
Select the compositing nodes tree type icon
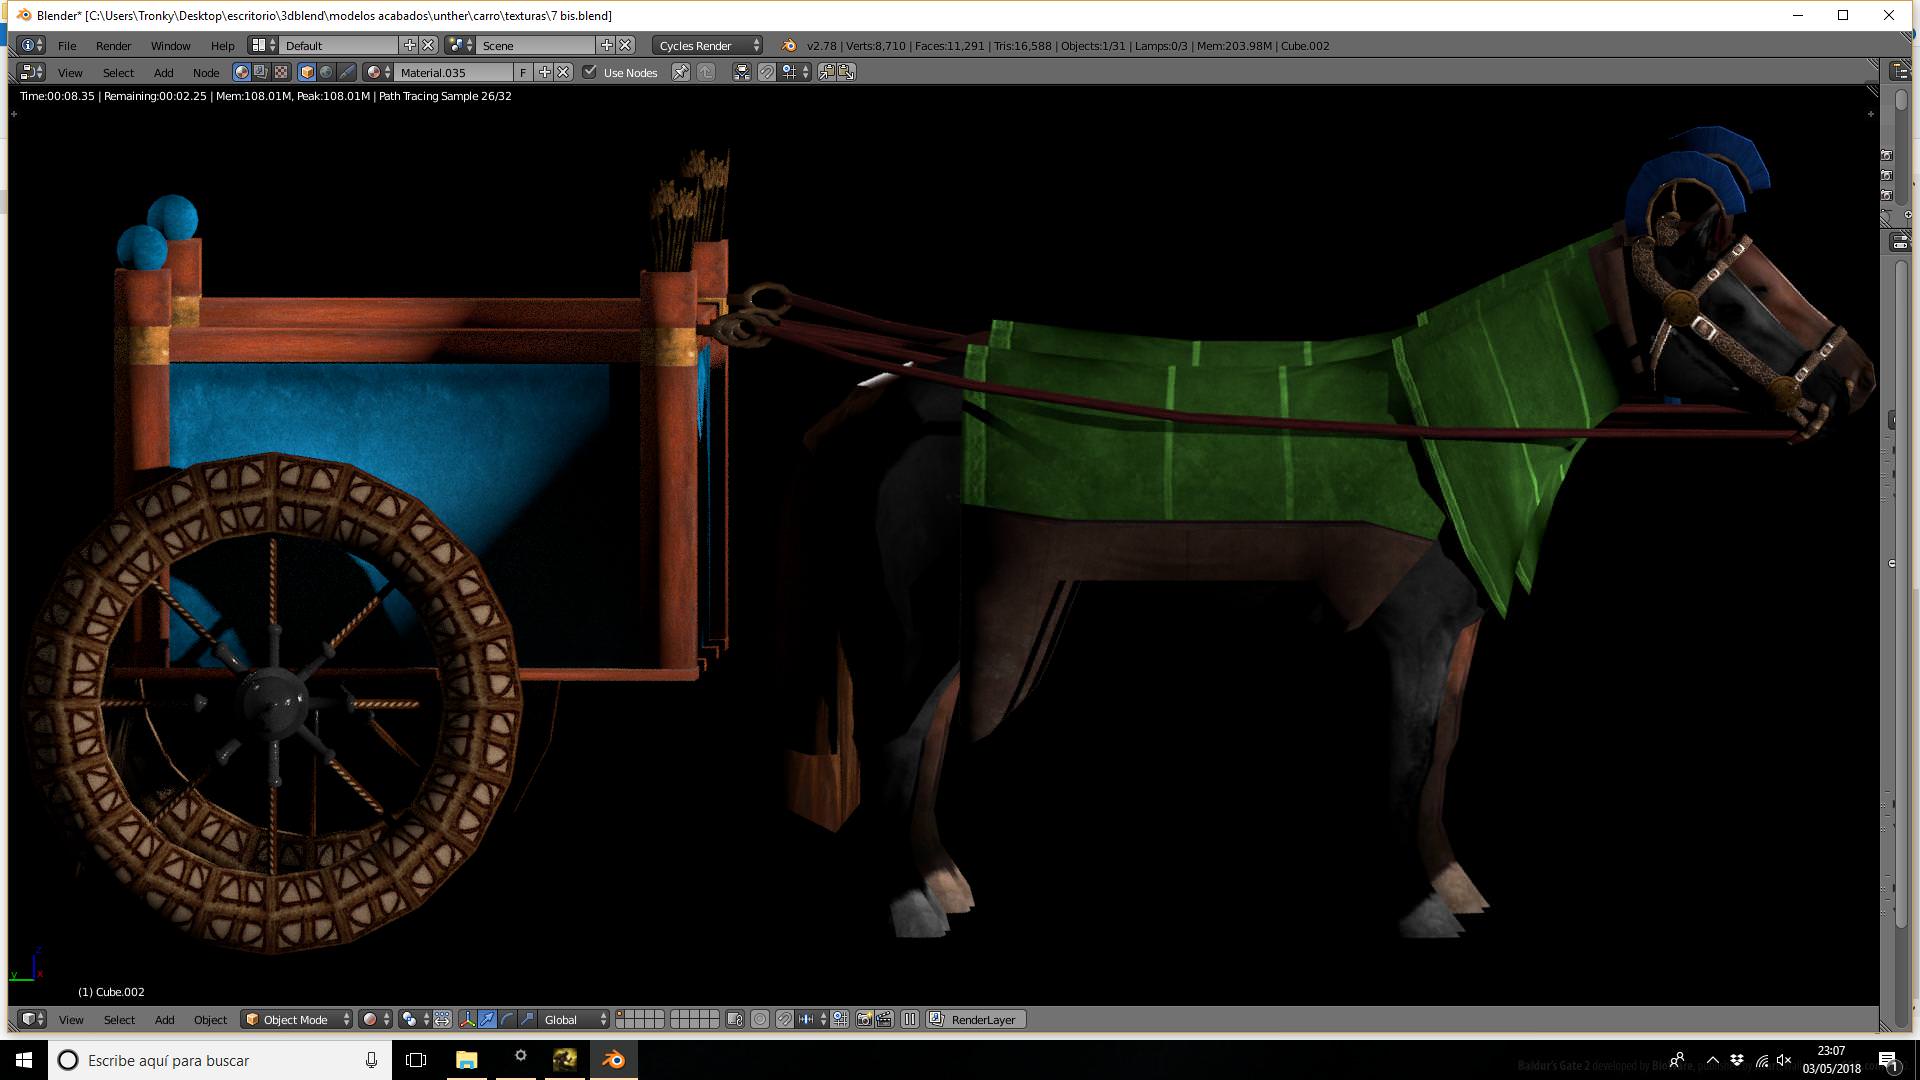click(261, 72)
